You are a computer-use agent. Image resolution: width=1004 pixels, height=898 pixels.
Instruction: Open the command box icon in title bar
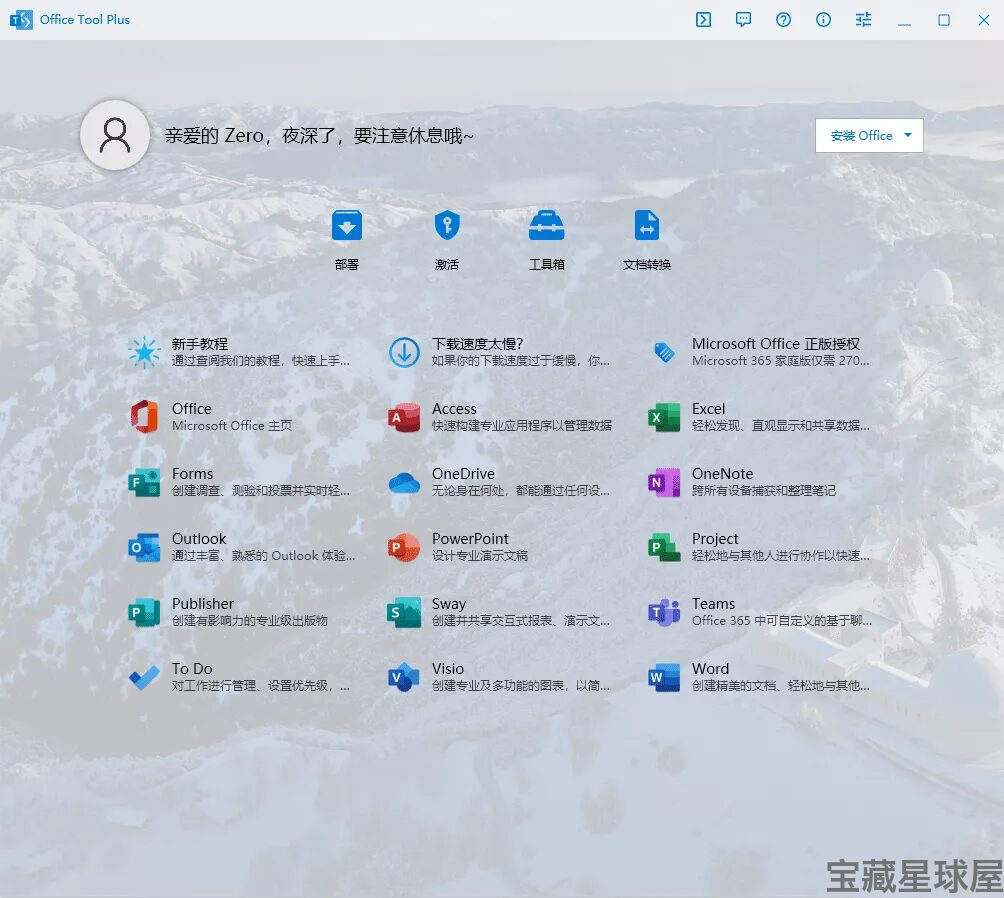coord(703,20)
